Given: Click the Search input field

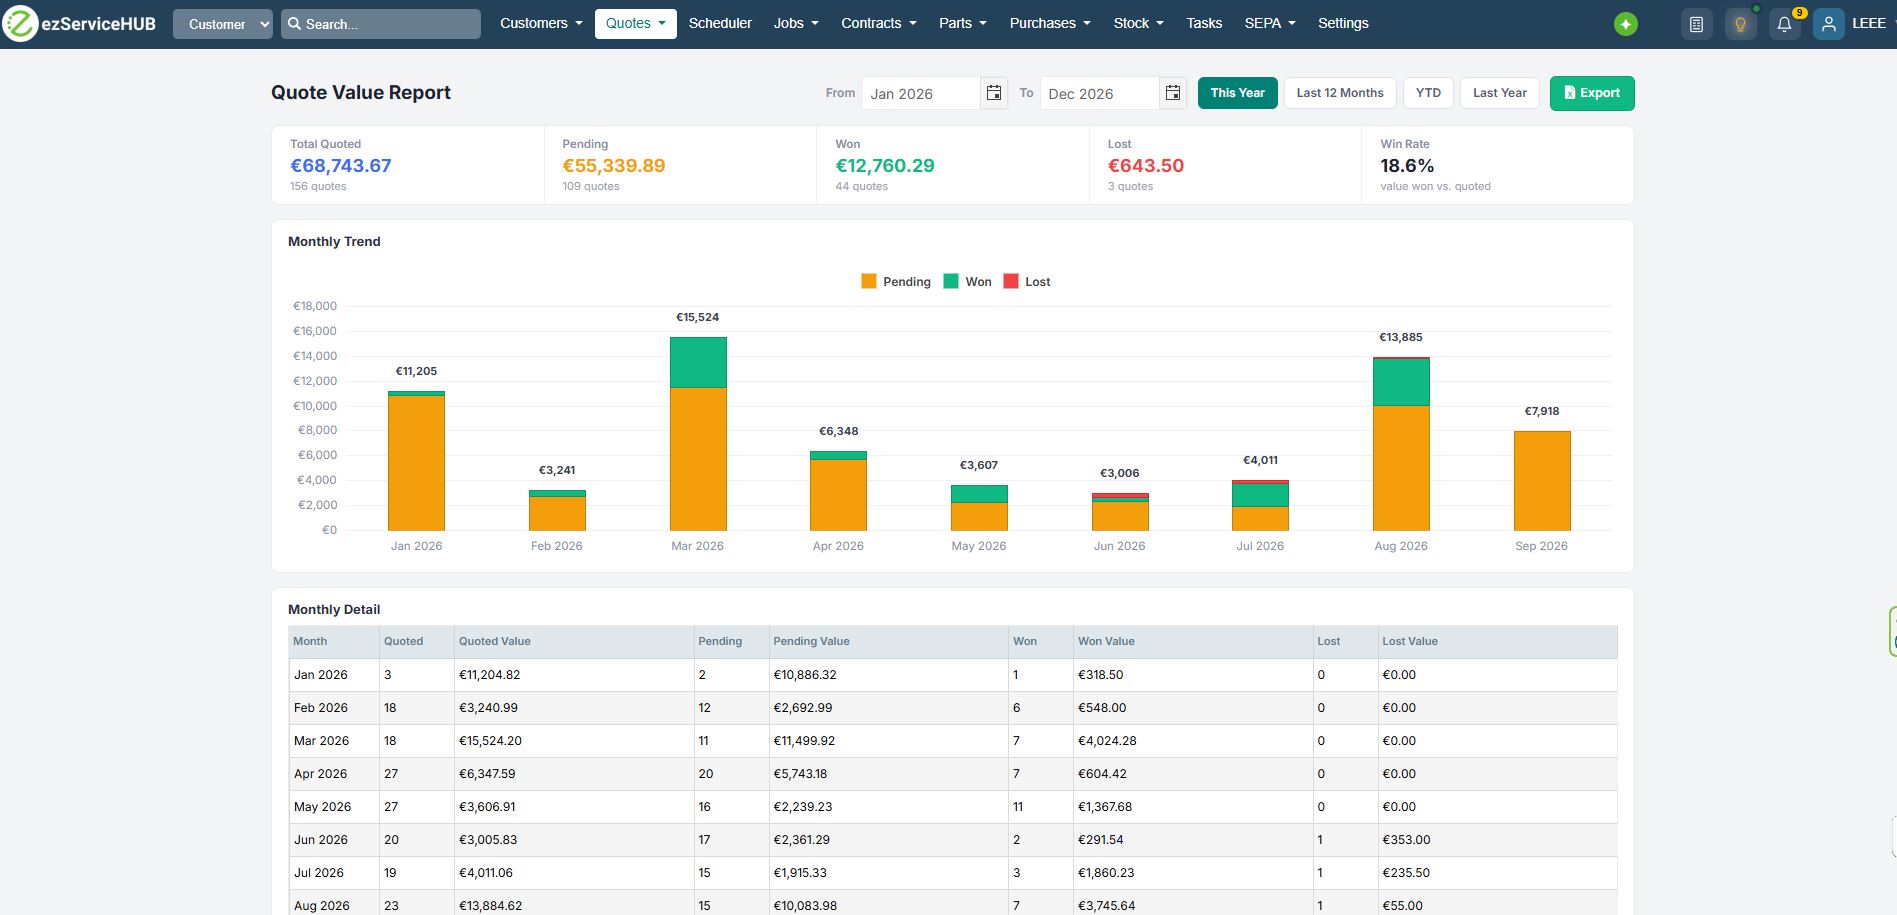Looking at the screenshot, I should click(x=381, y=24).
